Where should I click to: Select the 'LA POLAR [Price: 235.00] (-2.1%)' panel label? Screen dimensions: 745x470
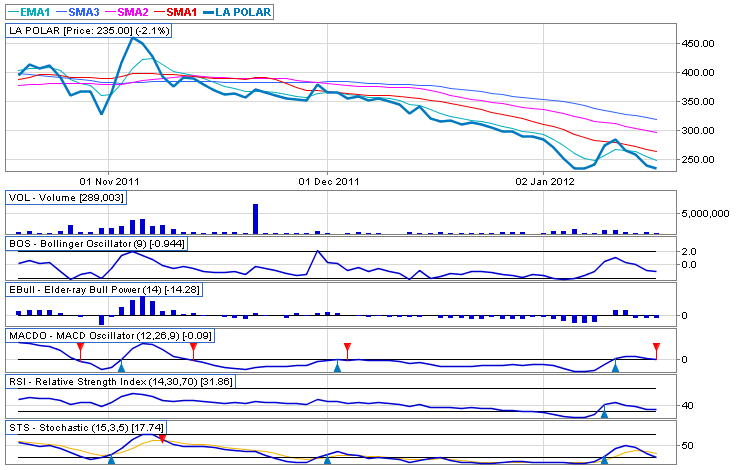coord(89,31)
